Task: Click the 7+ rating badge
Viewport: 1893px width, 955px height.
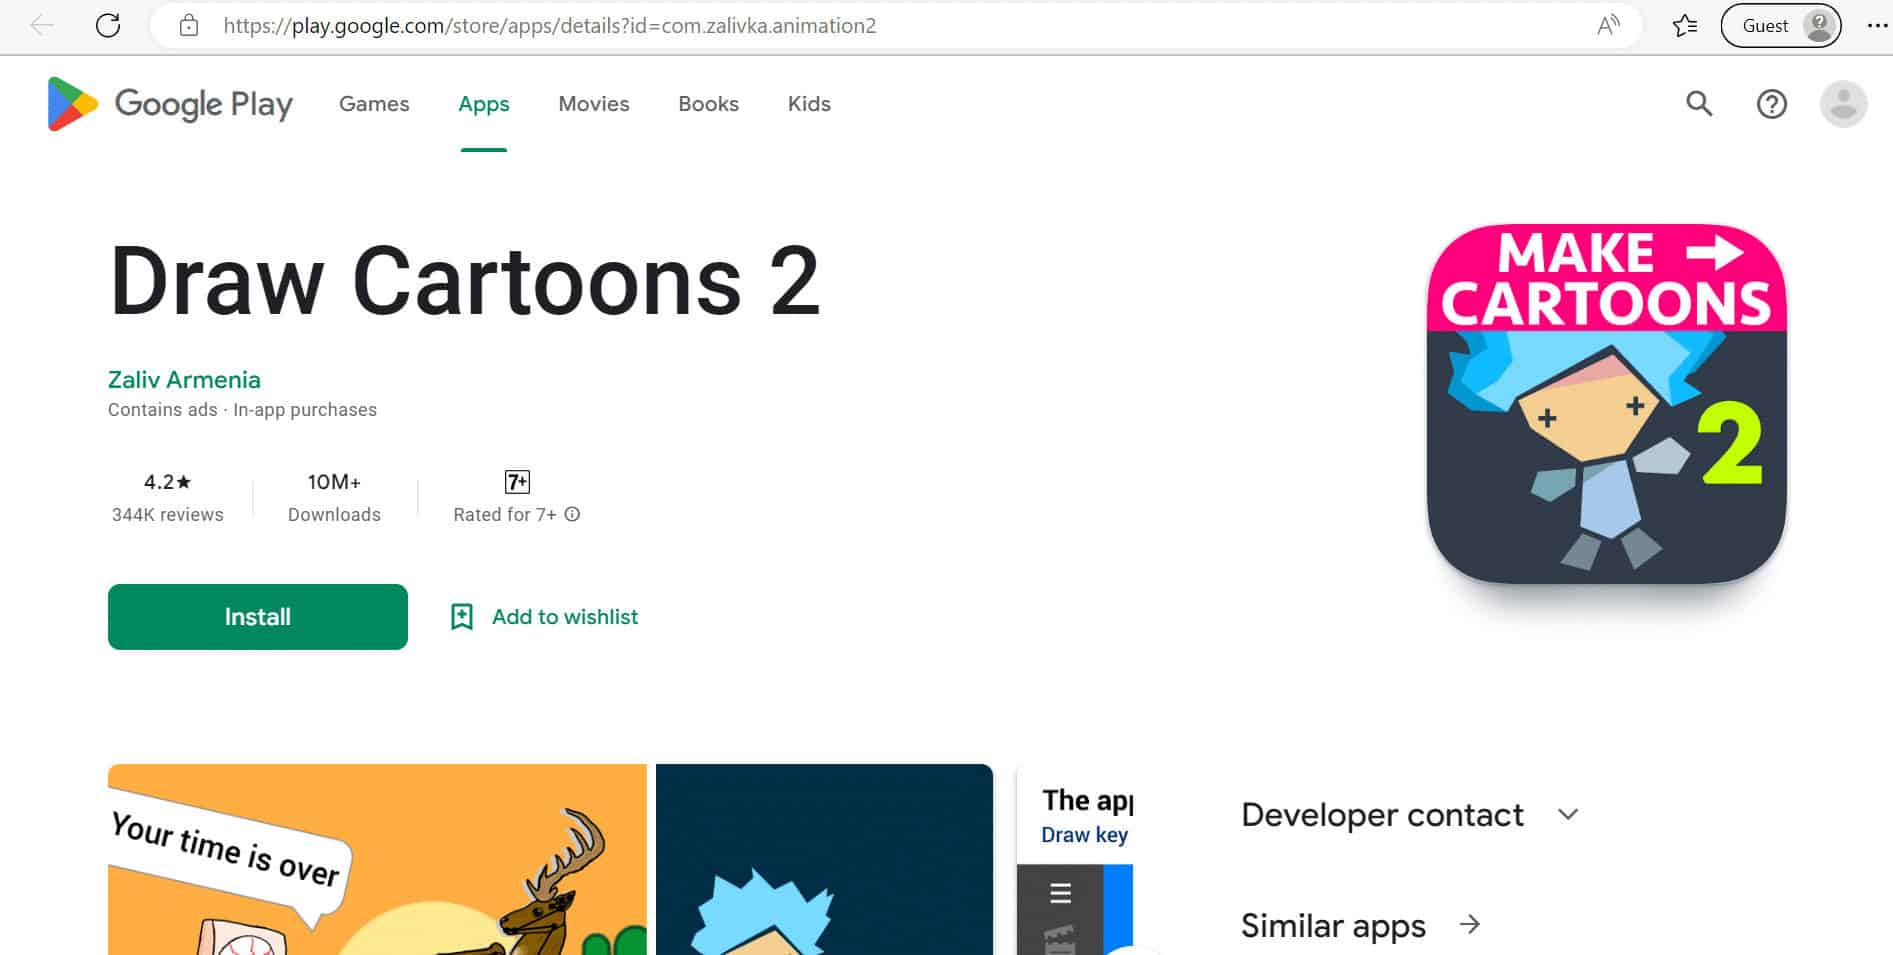Action: click(x=517, y=482)
